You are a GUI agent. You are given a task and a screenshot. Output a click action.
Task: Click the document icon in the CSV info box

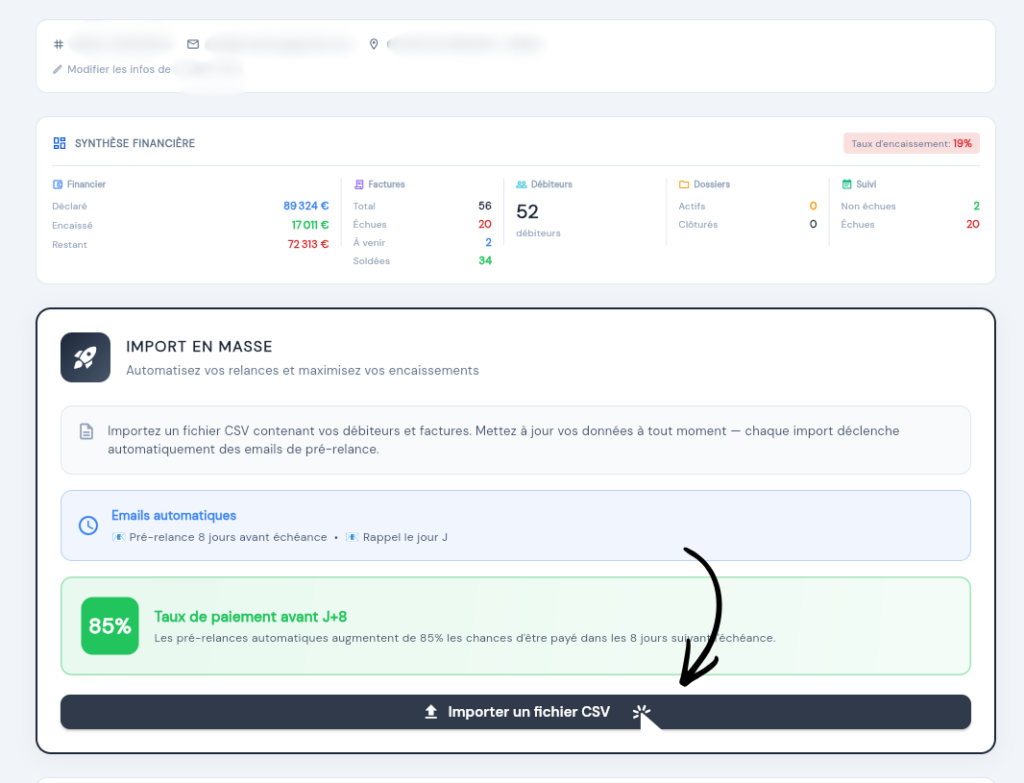pos(87,432)
